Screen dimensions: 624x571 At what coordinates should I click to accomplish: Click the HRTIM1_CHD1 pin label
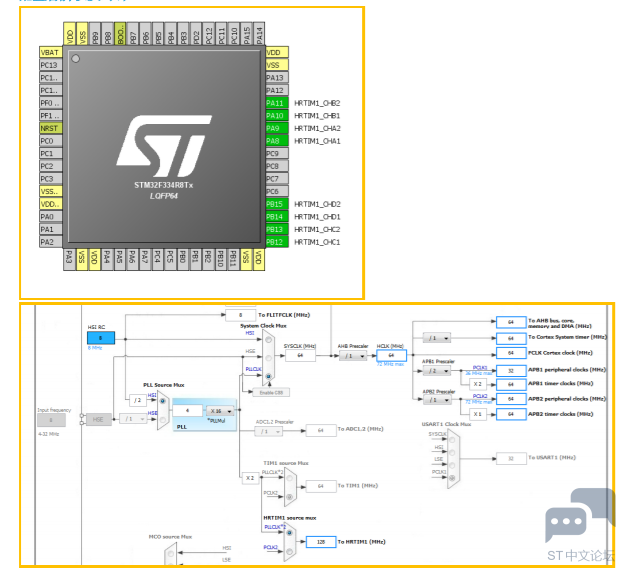click(317, 217)
